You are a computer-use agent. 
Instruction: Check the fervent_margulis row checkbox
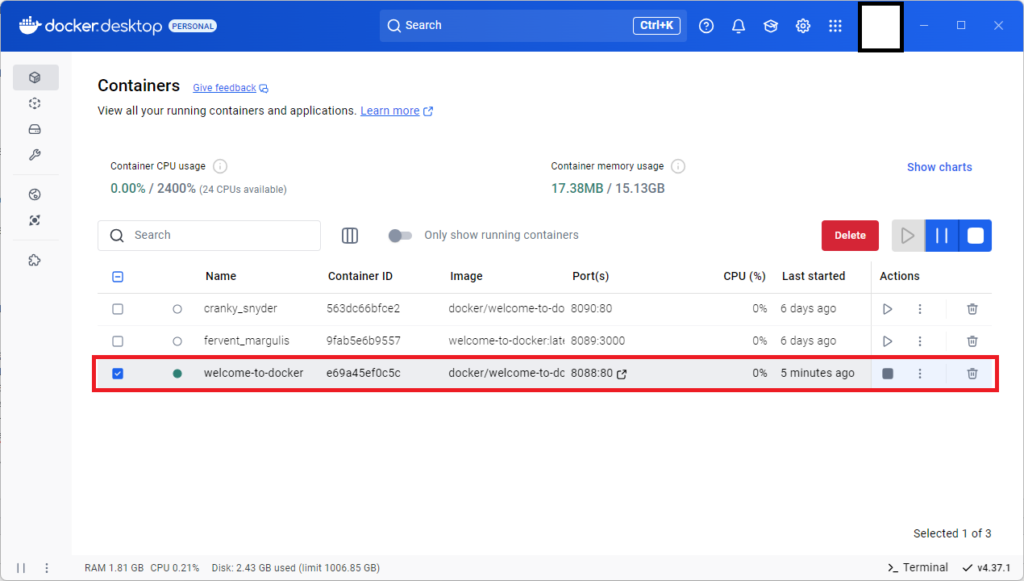[118, 341]
